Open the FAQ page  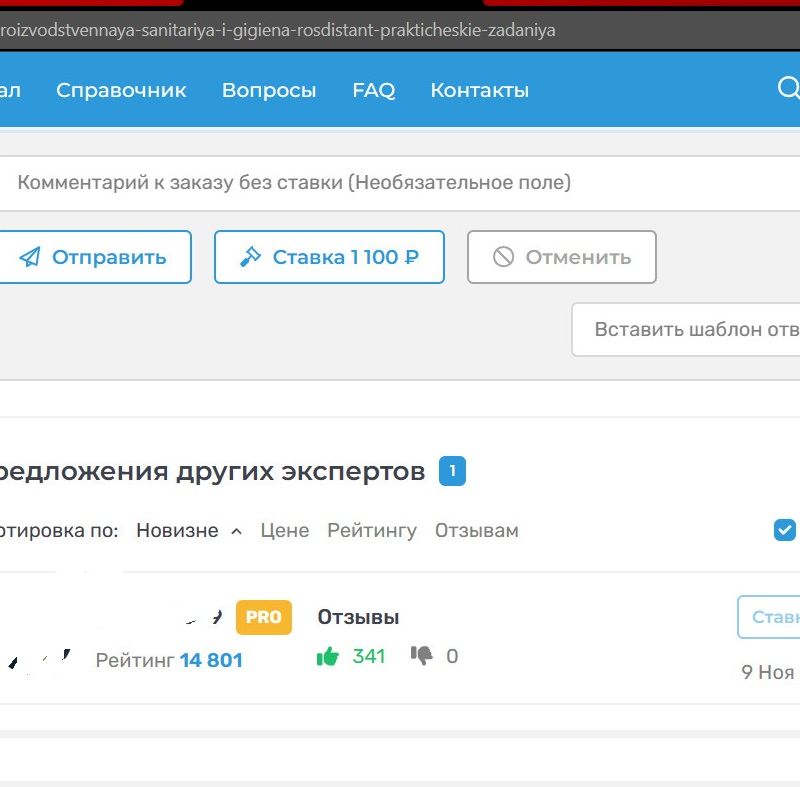(373, 90)
